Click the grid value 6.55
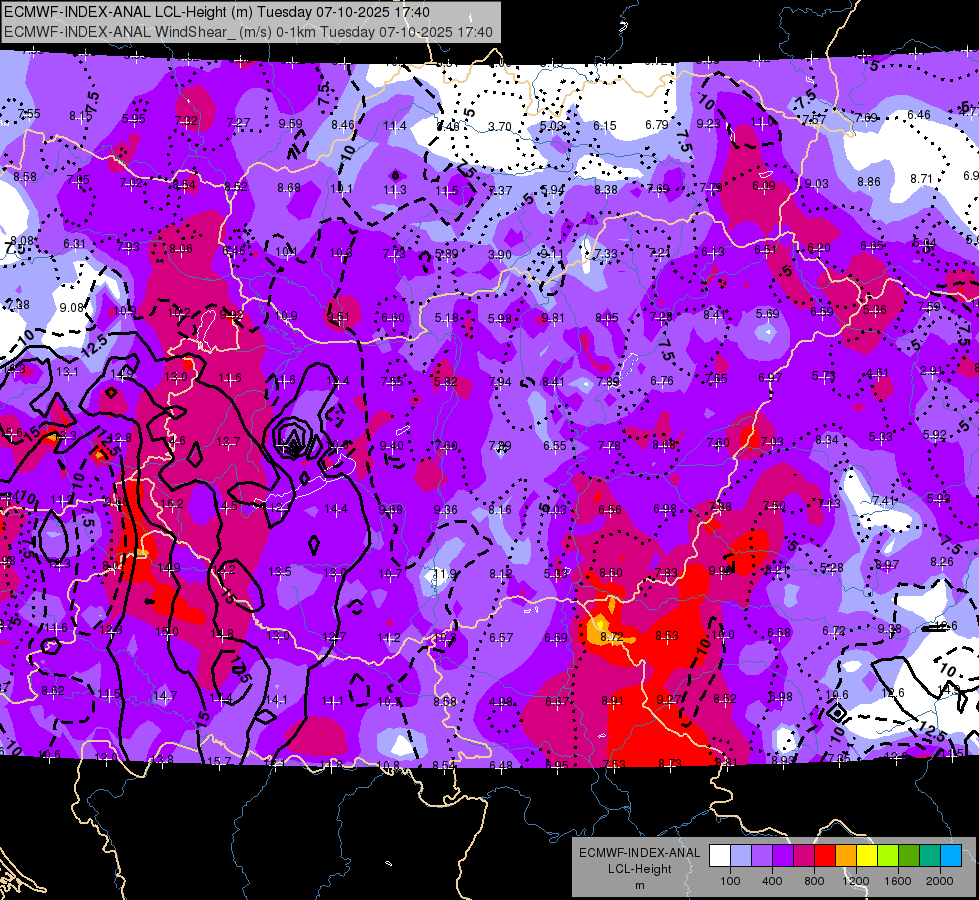The width and height of the screenshot is (979, 900). pos(554,445)
